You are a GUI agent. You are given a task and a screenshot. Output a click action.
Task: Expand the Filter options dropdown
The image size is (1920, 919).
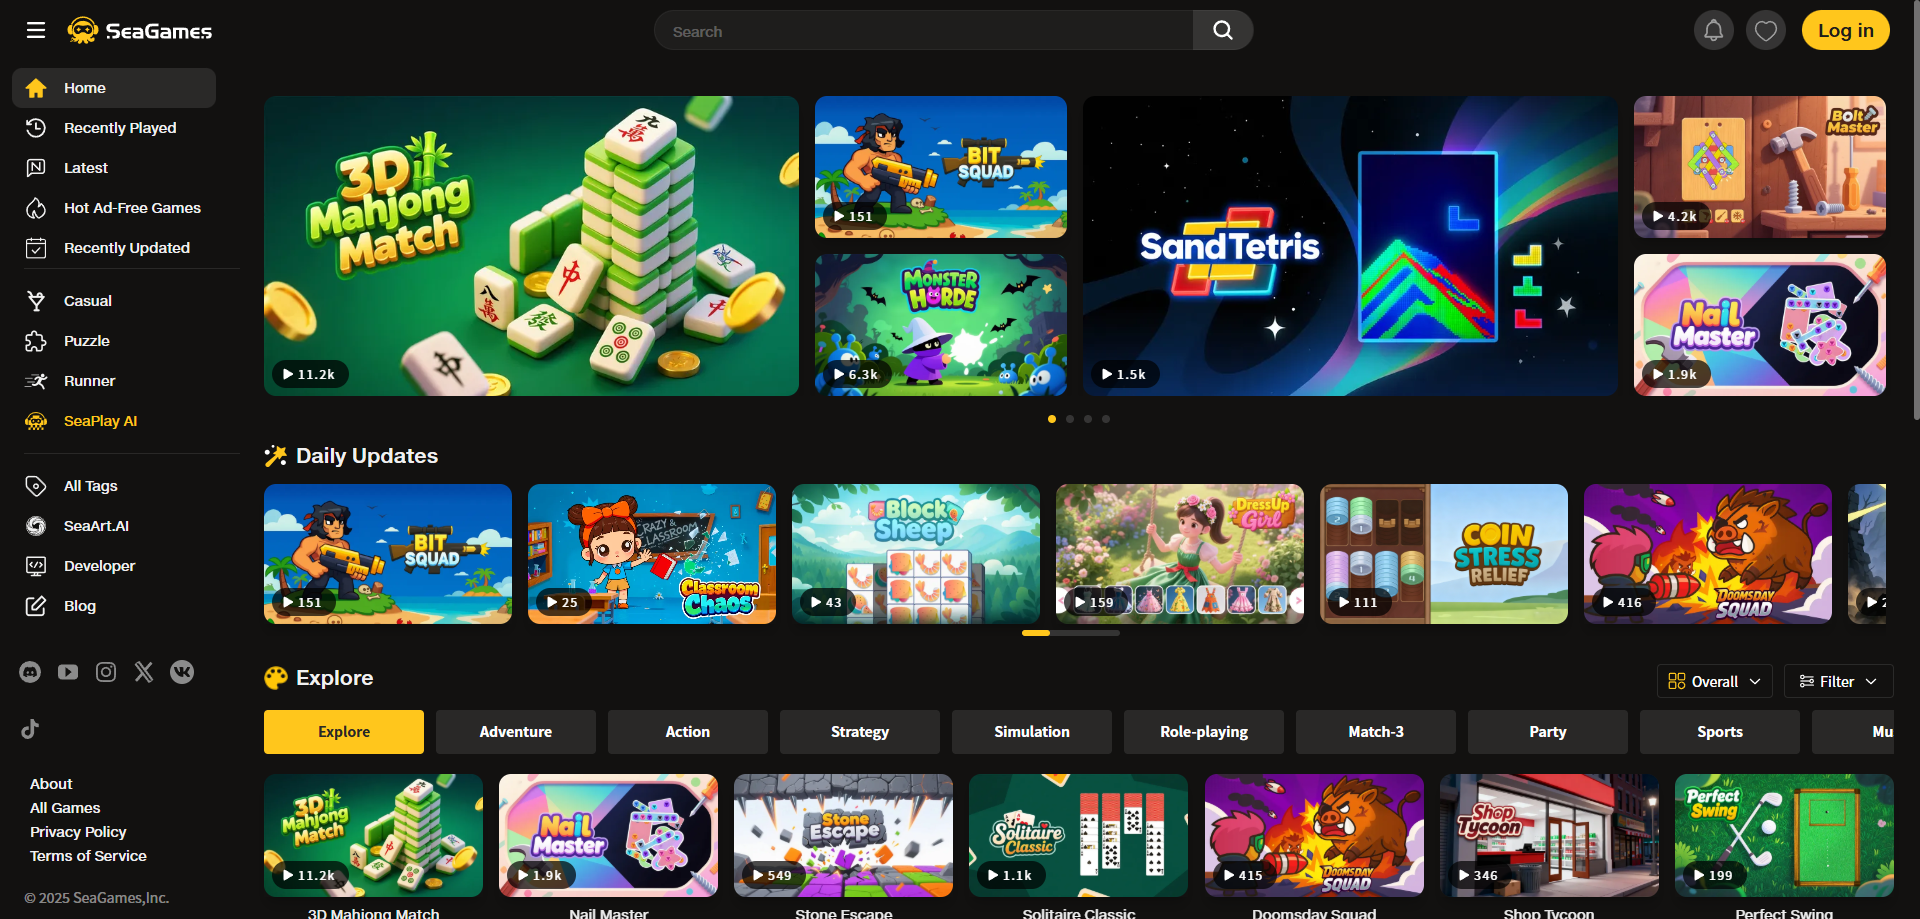tap(1838, 681)
